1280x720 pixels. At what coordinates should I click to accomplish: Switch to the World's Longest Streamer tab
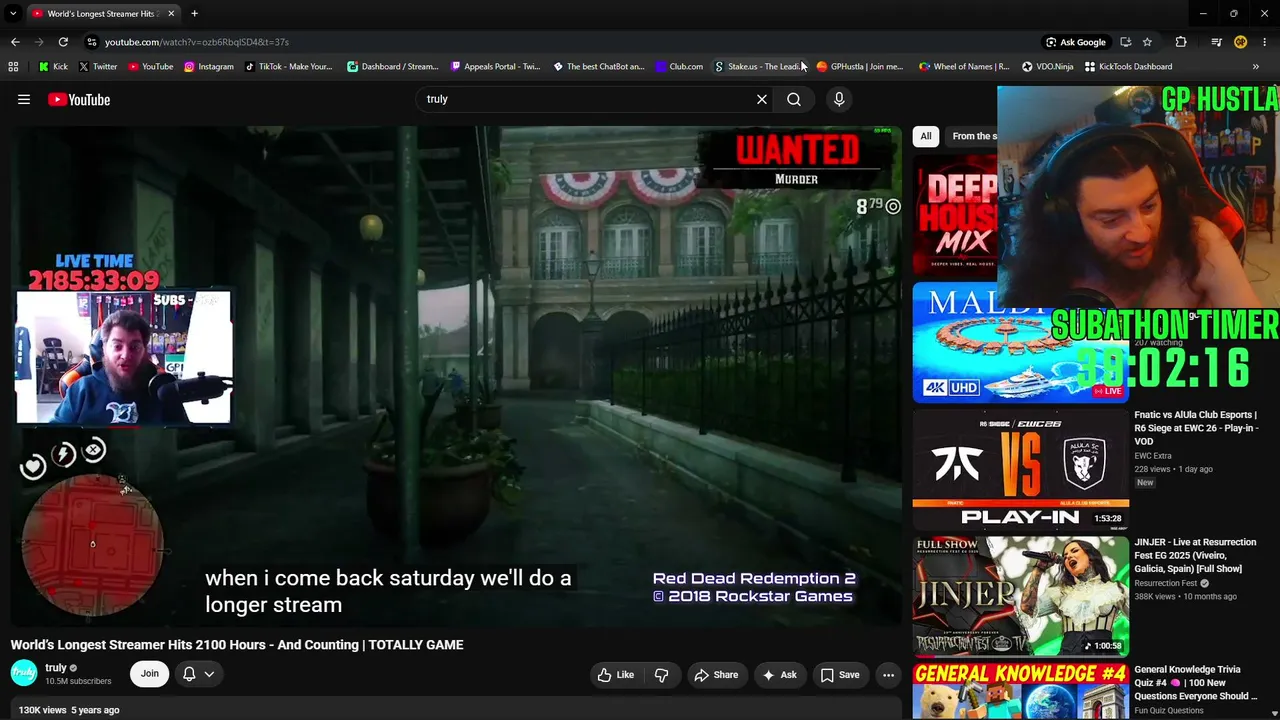coord(103,13)
